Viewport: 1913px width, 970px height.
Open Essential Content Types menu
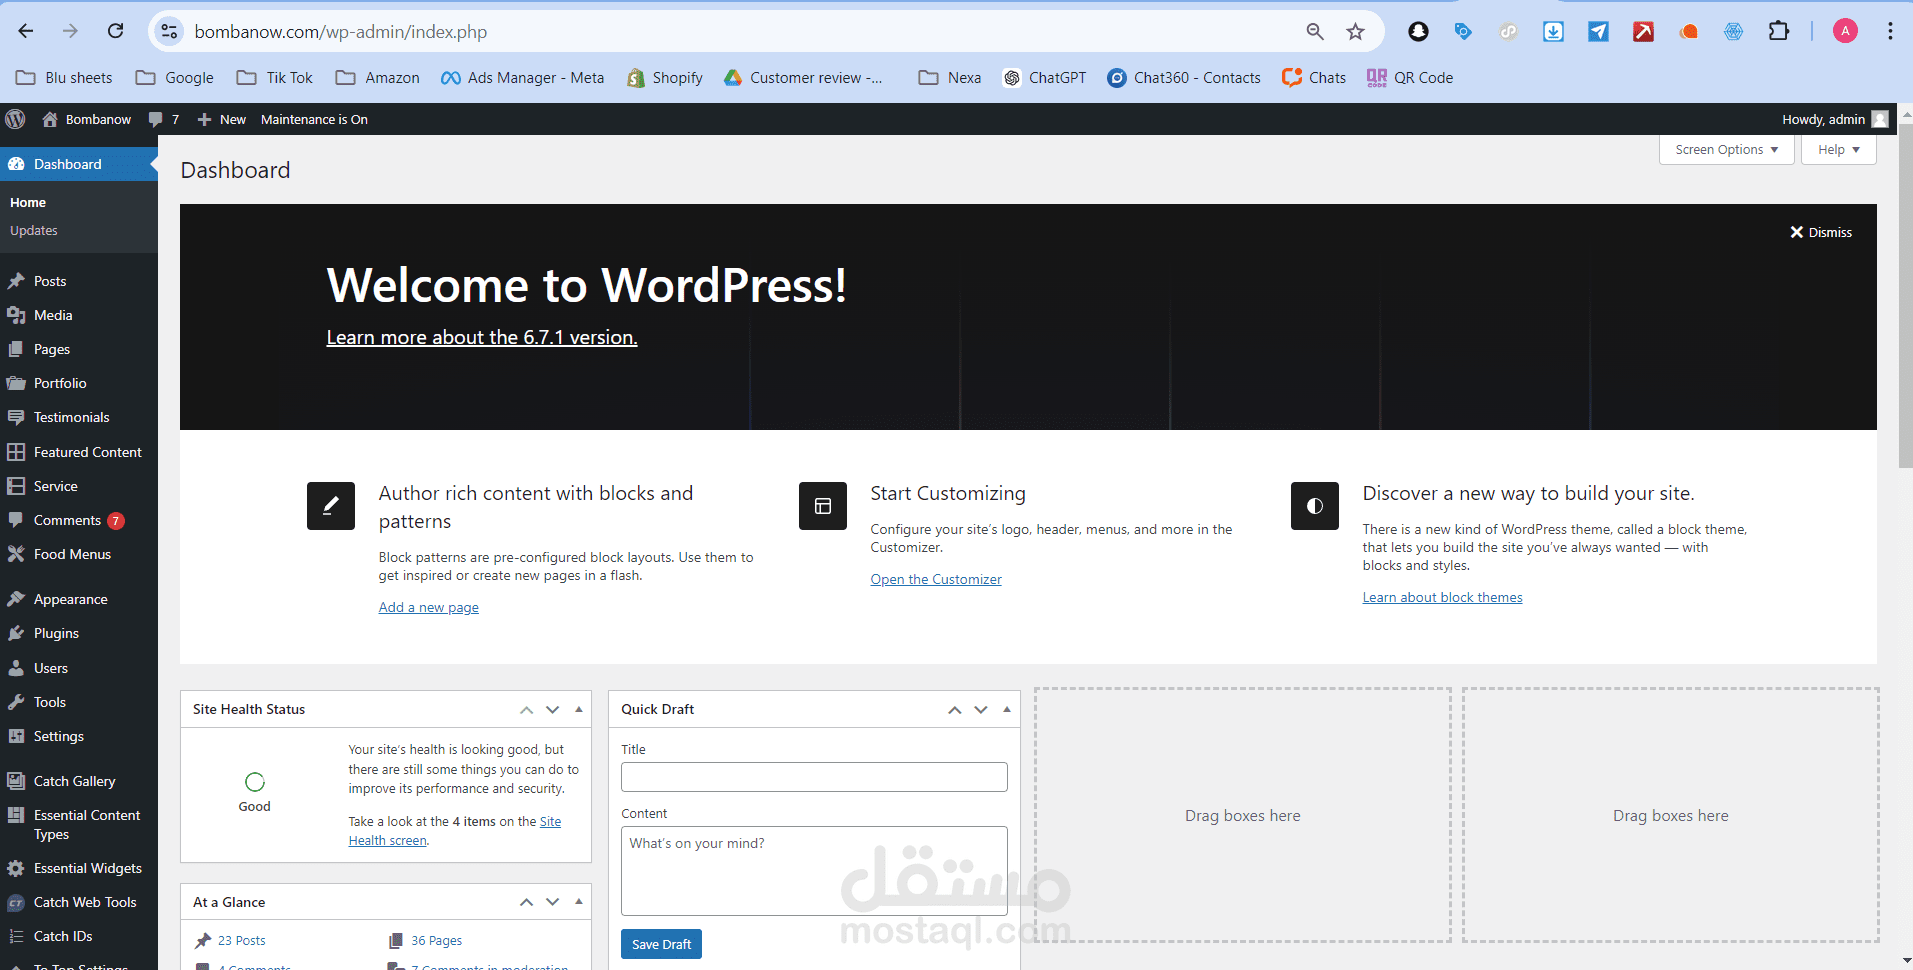pyautogui.click(x=79, y=824)
